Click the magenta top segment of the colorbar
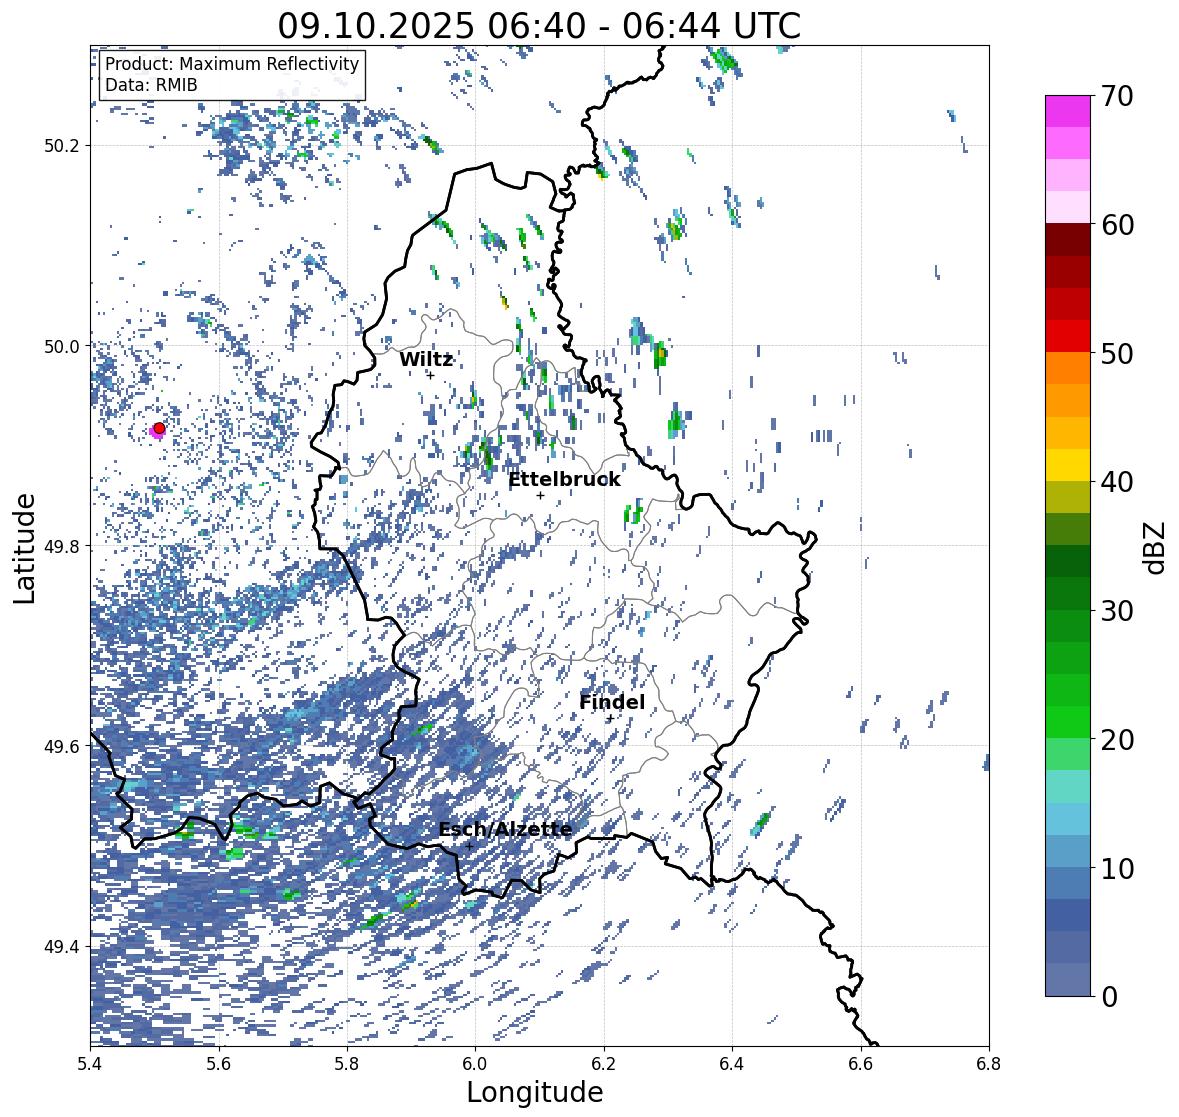This screenshot has height=1117, width=1179. point(1068,111)
